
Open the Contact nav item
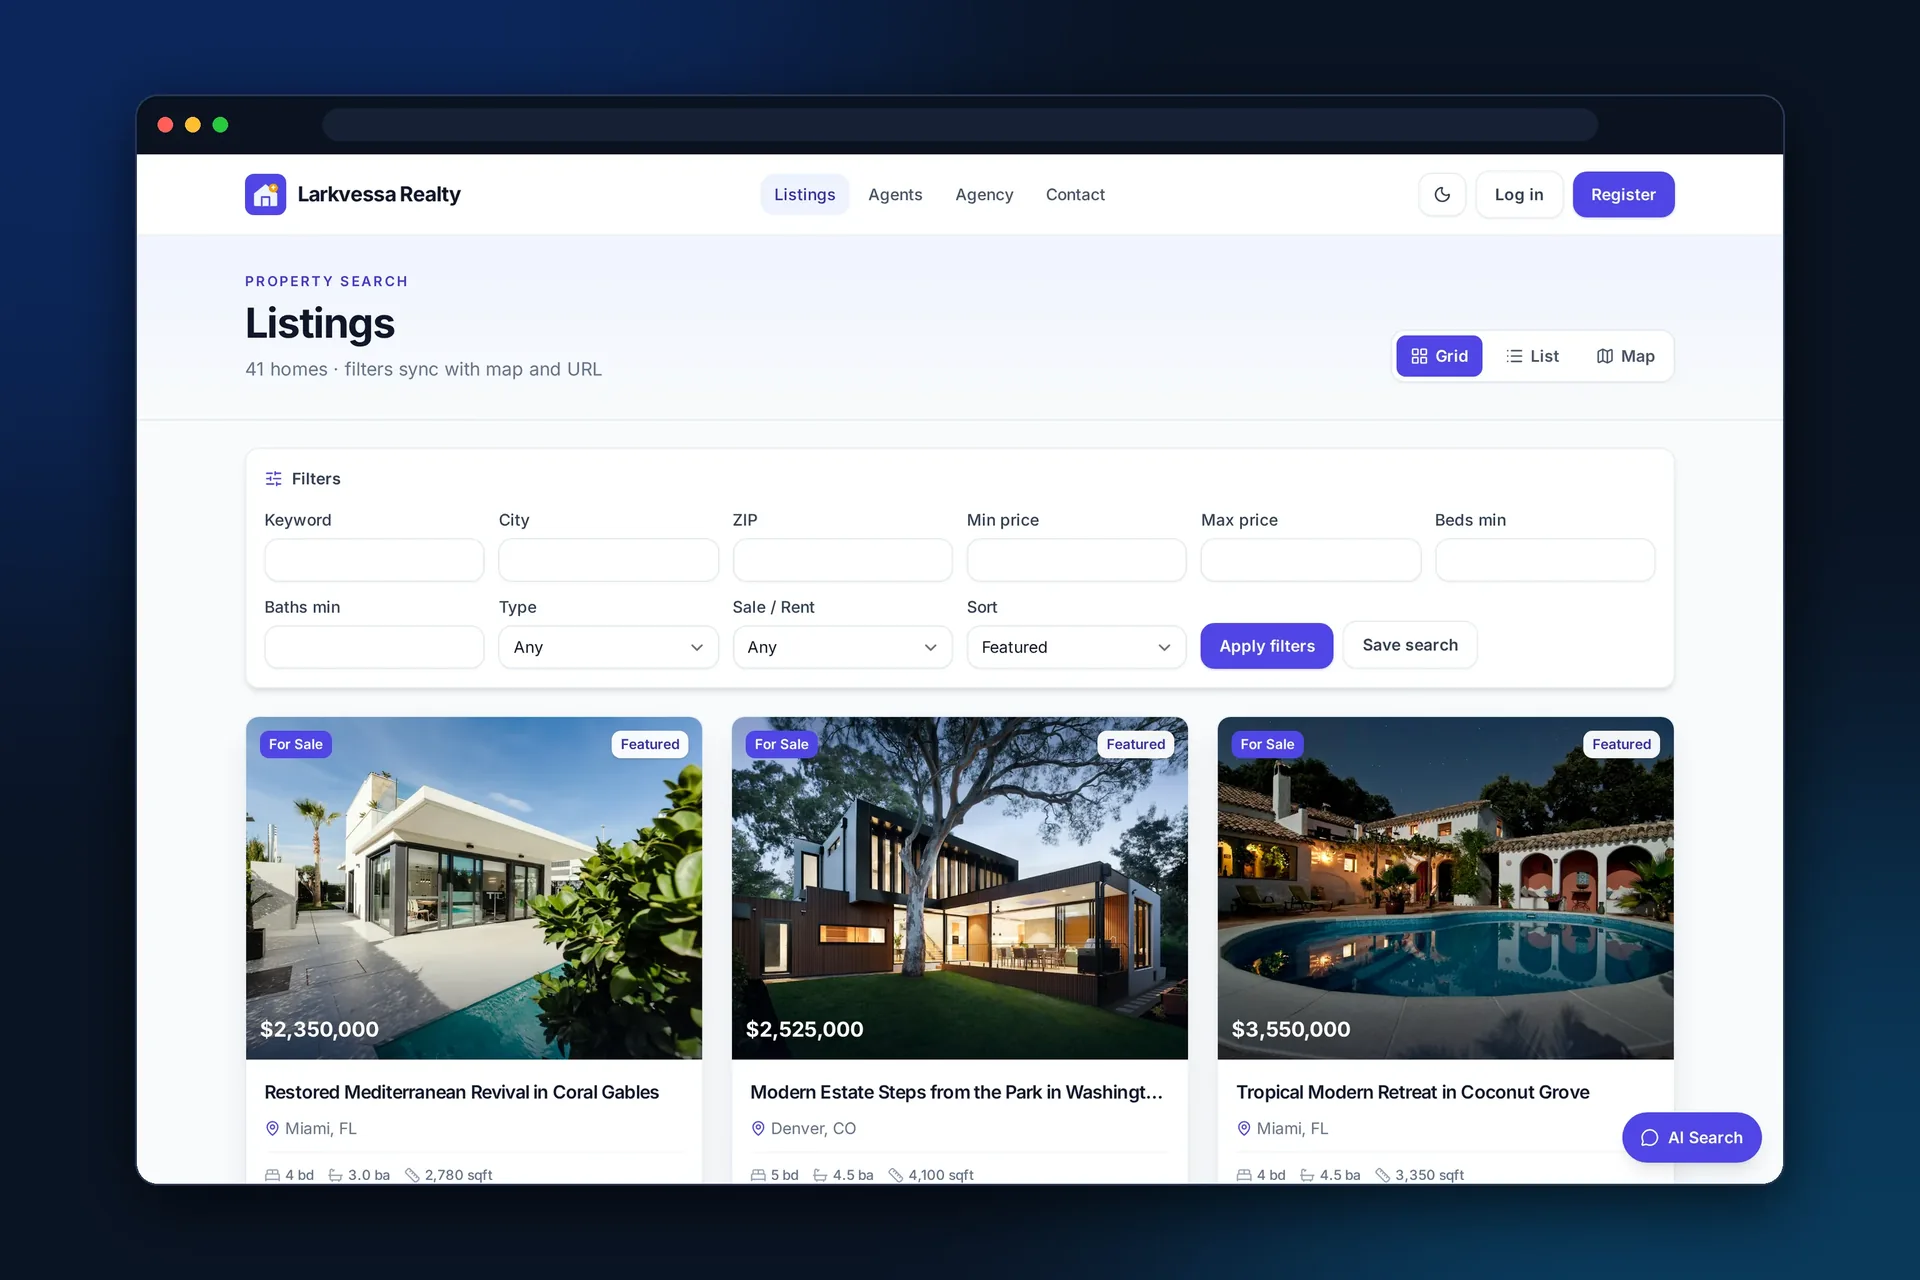click(1075, 194)
